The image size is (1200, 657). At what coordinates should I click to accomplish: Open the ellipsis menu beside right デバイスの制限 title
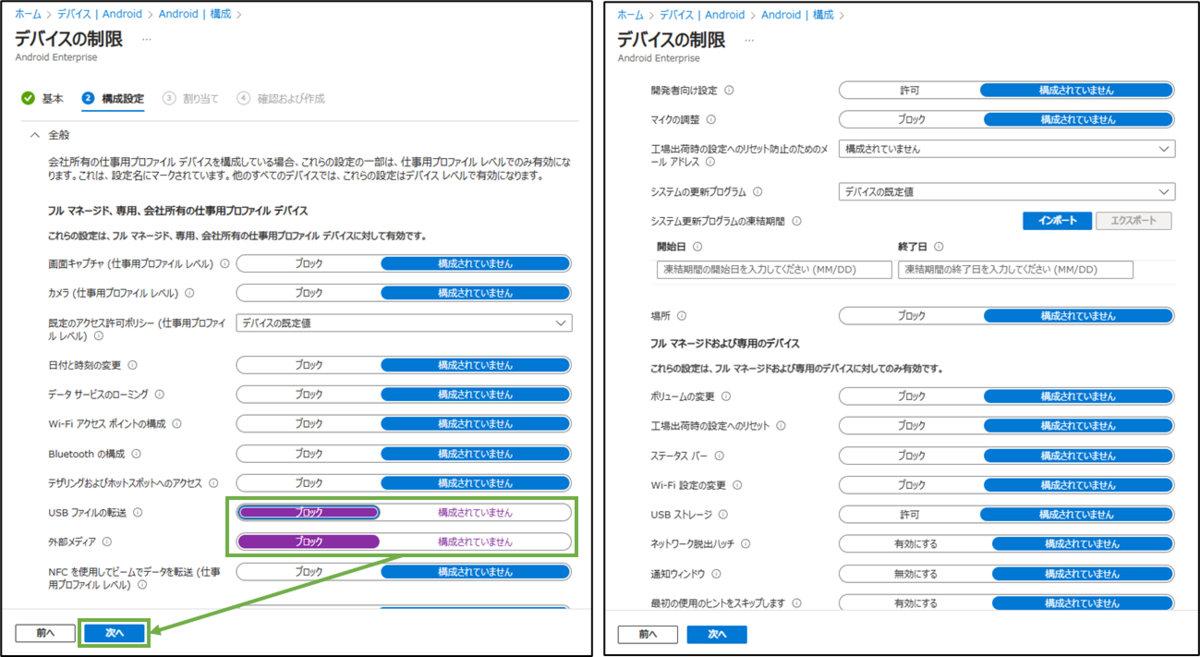point(748,39)
